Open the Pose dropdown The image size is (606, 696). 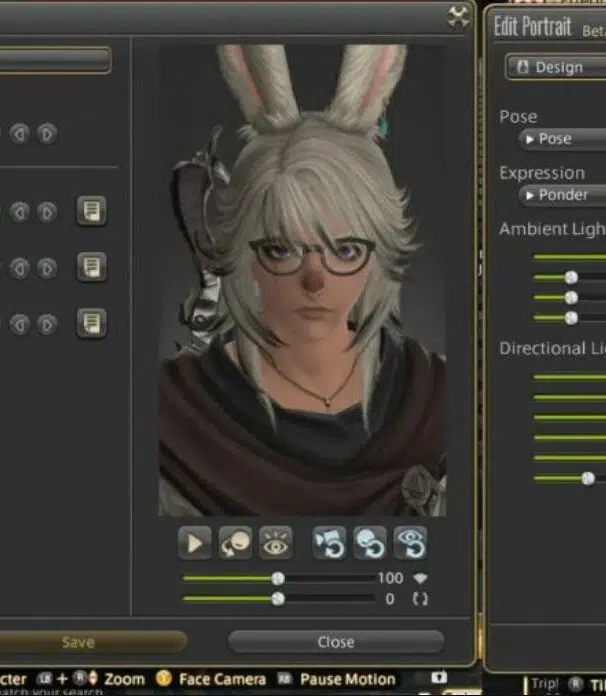(x=560, y=139)
